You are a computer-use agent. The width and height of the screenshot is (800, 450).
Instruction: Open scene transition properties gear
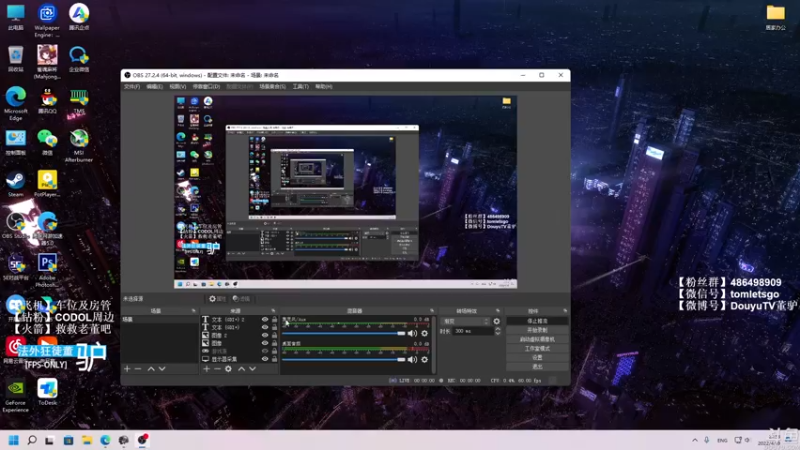[x=496, y=321]
